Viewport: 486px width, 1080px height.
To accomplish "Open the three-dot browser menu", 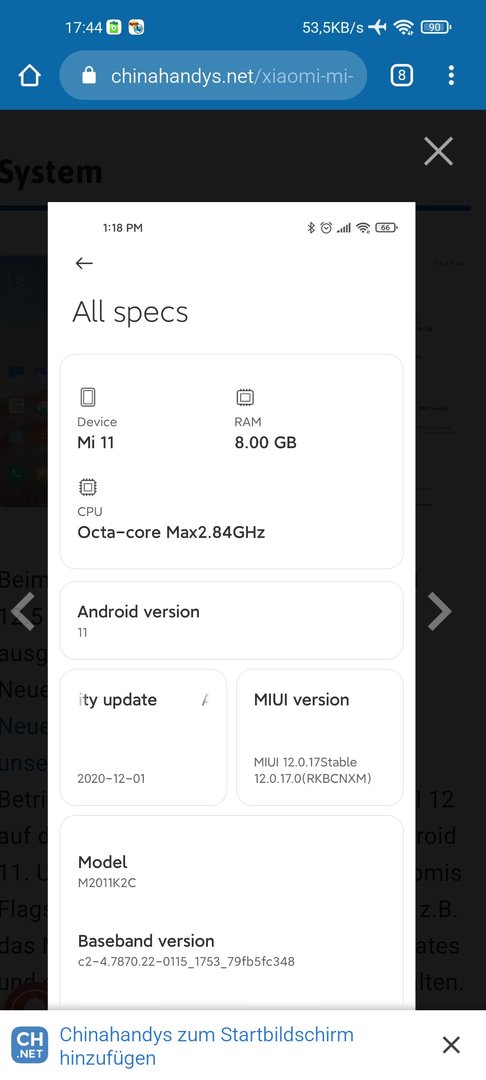I will pyautogui.click(x=451, y=75).
